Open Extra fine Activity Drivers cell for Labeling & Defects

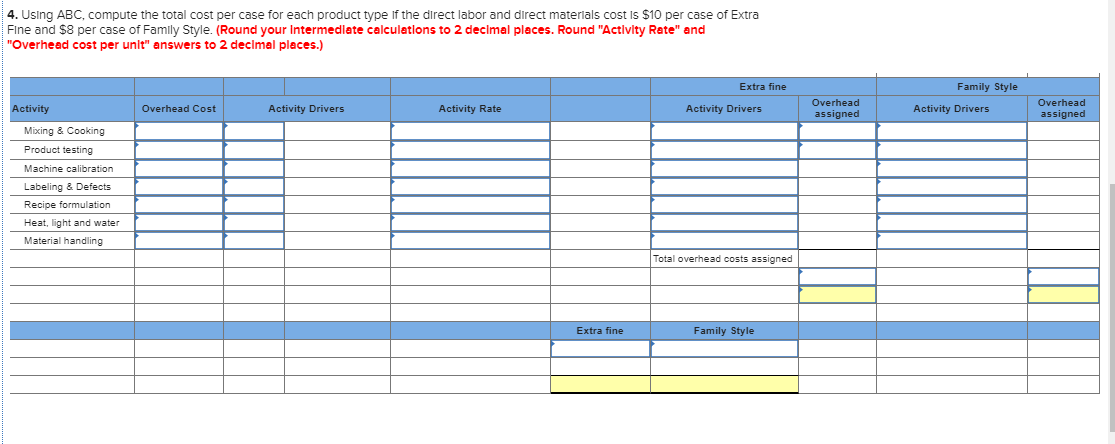point(724,186)
